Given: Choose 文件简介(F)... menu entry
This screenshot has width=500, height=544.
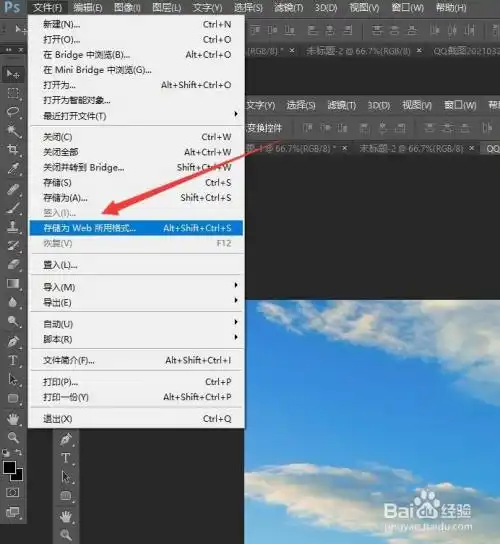Looking at the screenshot, I should point(137,360).
